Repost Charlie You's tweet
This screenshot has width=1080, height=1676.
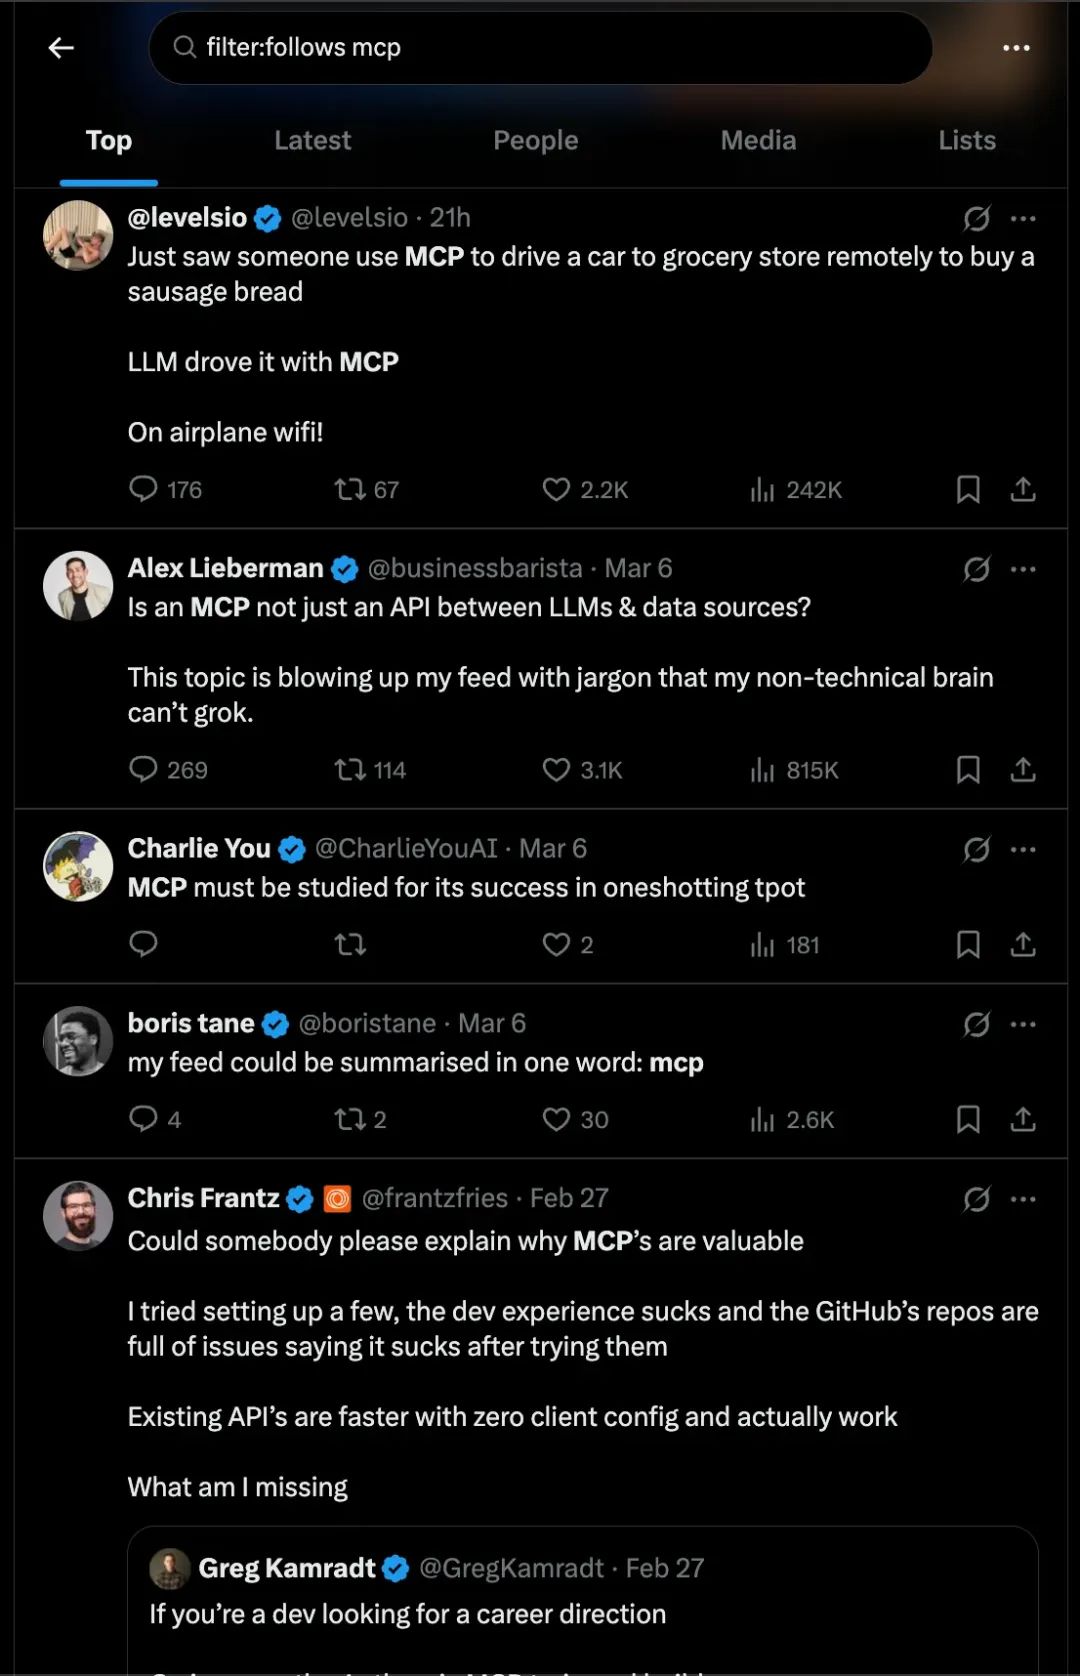pyautogui.click(x=350, y=944)
